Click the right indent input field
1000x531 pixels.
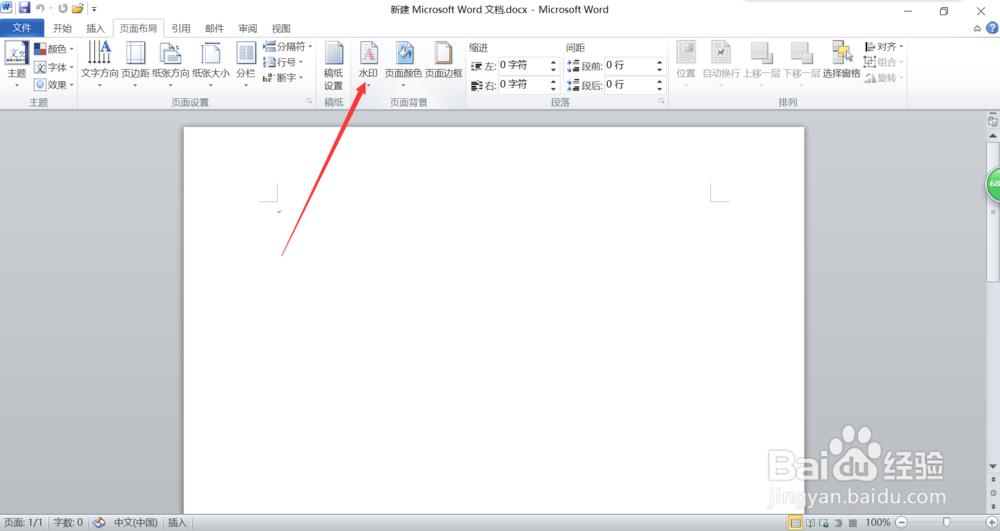click(522, 84)
